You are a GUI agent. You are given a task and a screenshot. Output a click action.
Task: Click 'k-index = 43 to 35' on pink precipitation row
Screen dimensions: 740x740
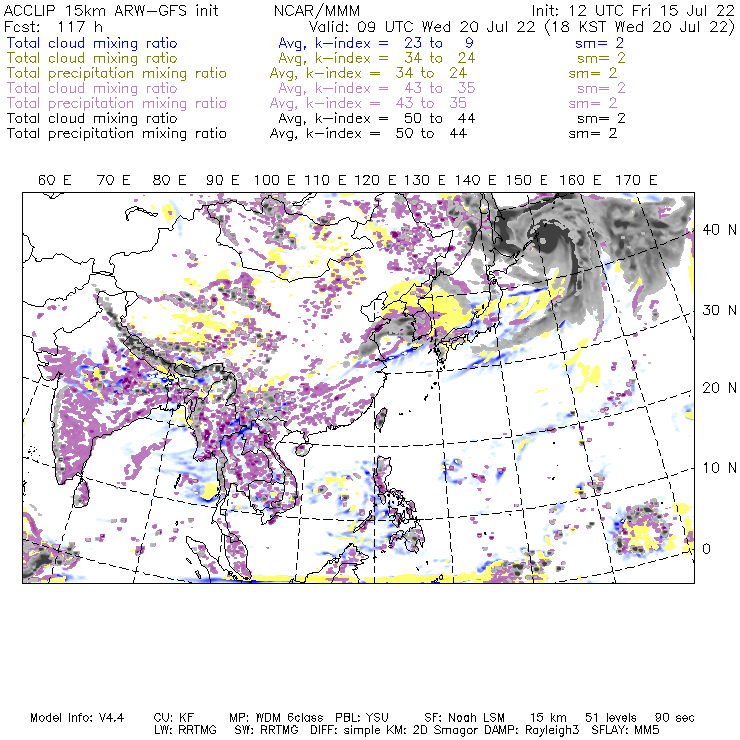coord(387,103)
